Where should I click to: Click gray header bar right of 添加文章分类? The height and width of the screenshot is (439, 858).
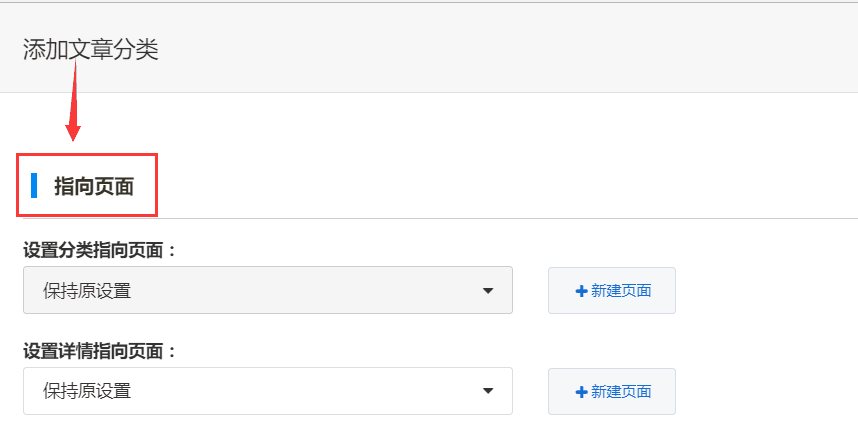(500, 49)
